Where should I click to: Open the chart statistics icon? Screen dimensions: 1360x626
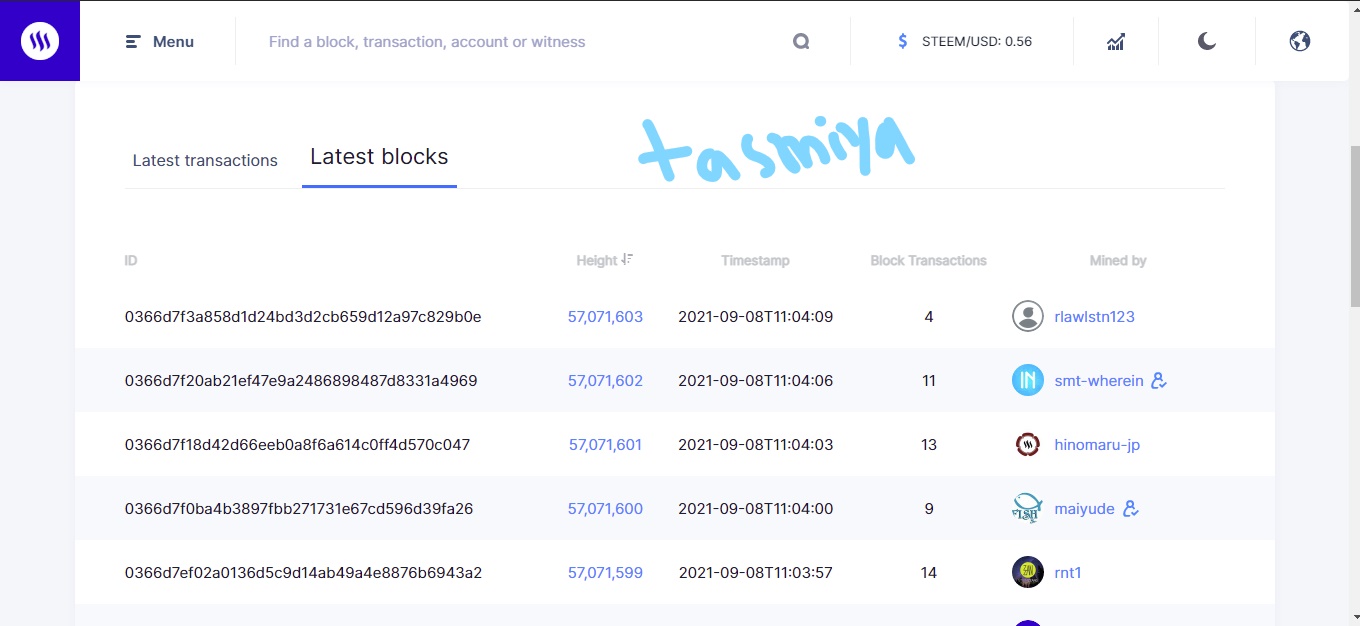pyautogui.click(x=1116, y=42)
